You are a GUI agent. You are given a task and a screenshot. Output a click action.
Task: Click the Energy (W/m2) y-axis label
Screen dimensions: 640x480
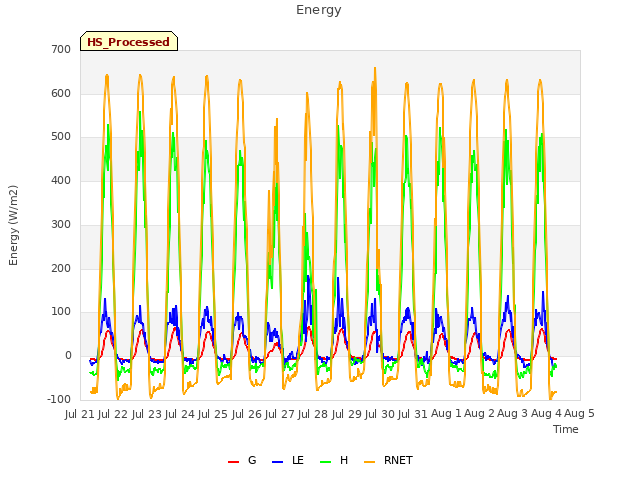click(13, 225)
